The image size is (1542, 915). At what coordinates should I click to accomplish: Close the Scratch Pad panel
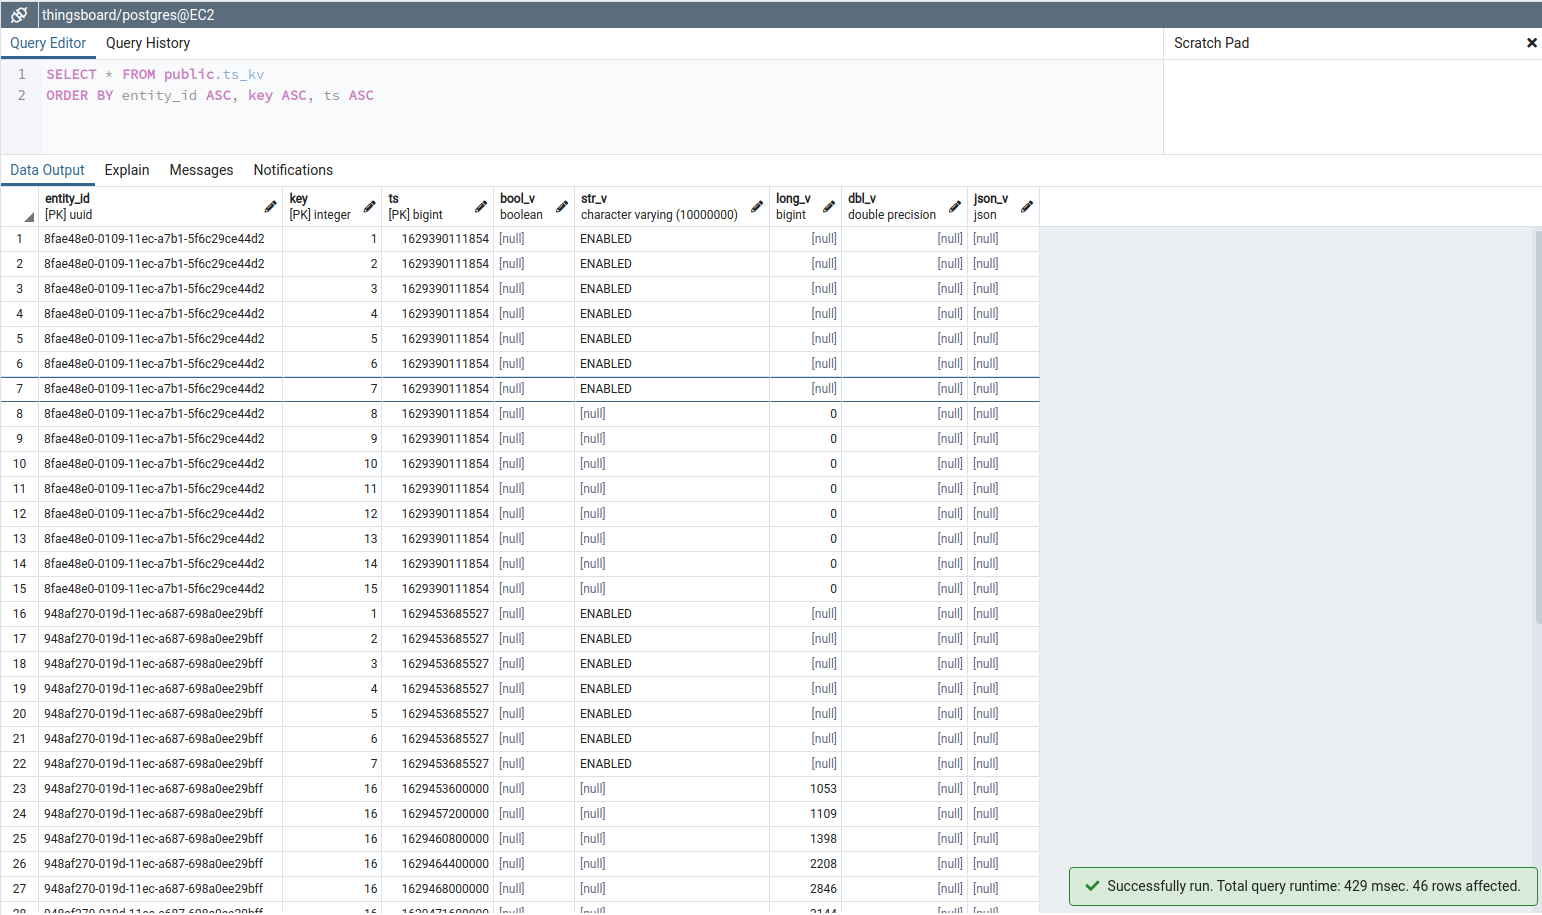coord(1531,43)
